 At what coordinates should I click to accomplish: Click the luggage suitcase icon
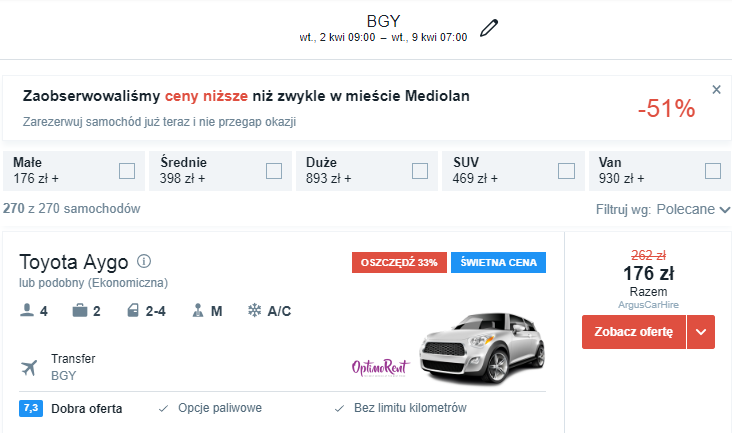(80, 310)
